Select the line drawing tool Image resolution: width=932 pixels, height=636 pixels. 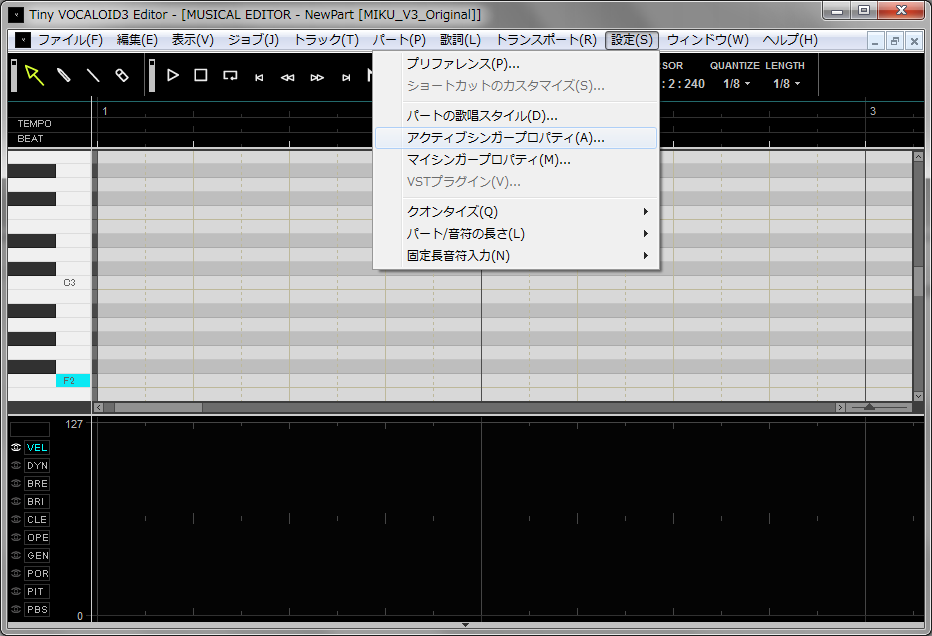click(x=93, y=75)
